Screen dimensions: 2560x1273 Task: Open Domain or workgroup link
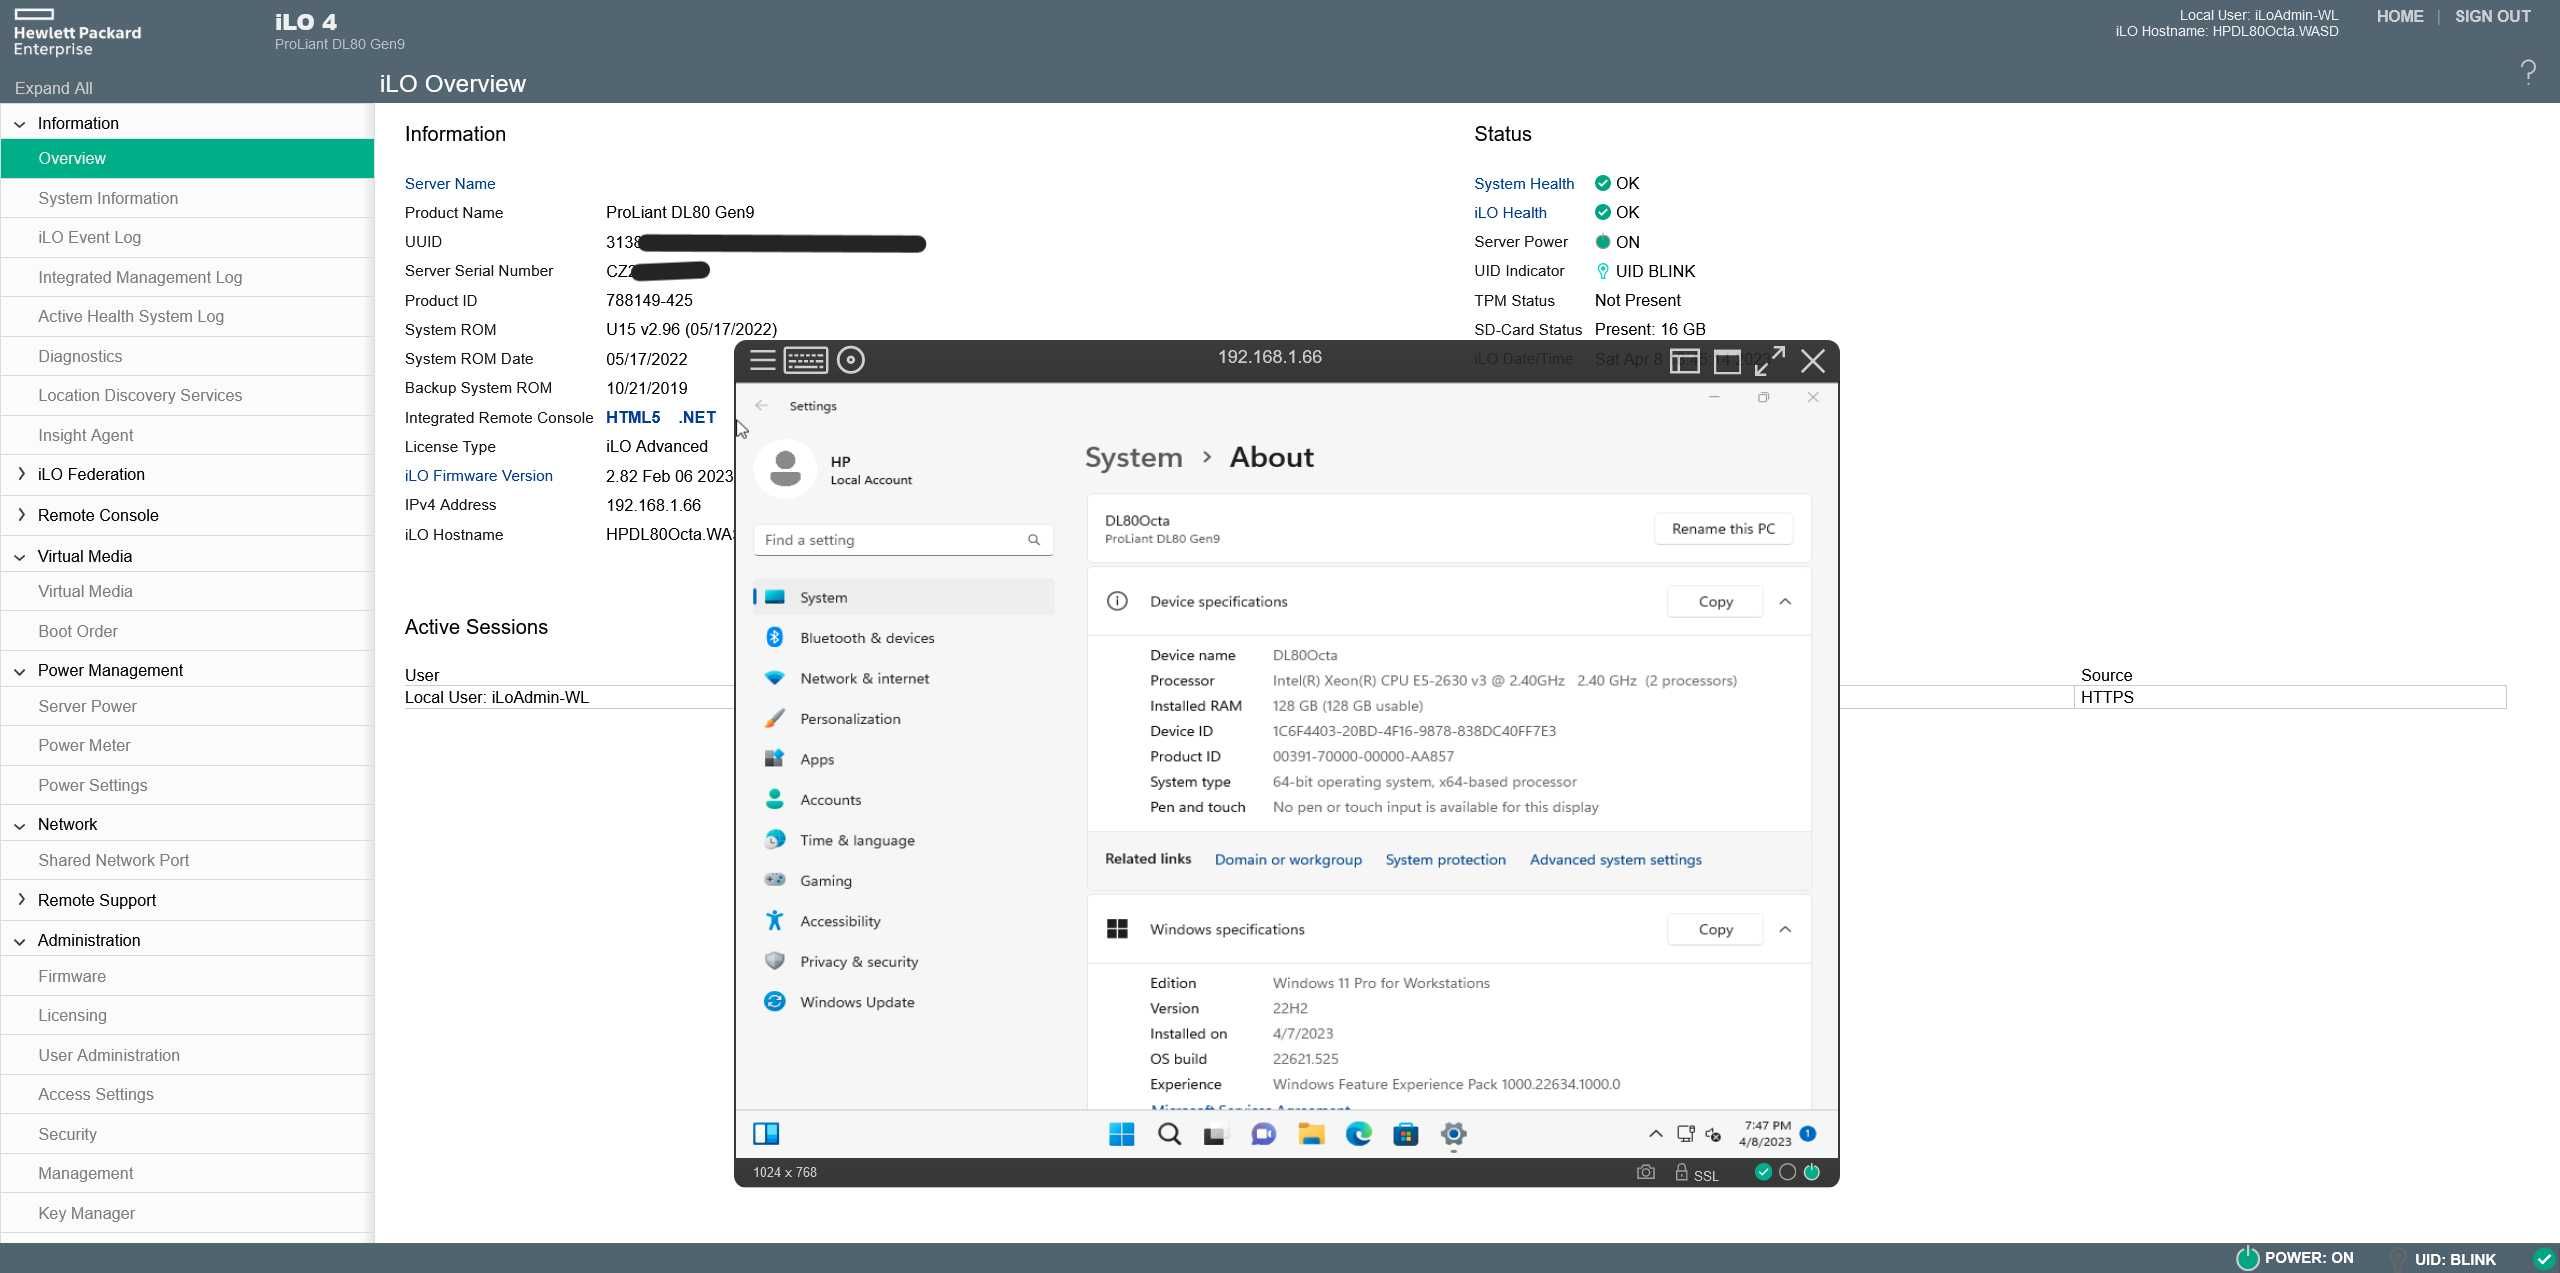tap(1288, 860)
